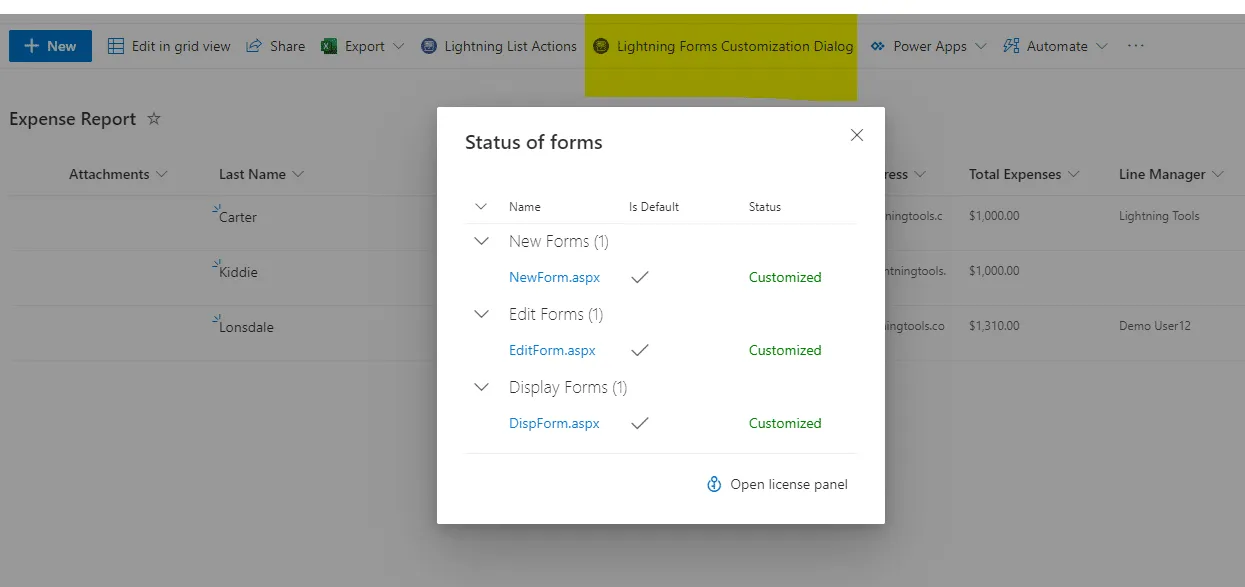This screenshot has width=1245, height=587.
Task: Open the Export menu icon
Action: (328, 45)
